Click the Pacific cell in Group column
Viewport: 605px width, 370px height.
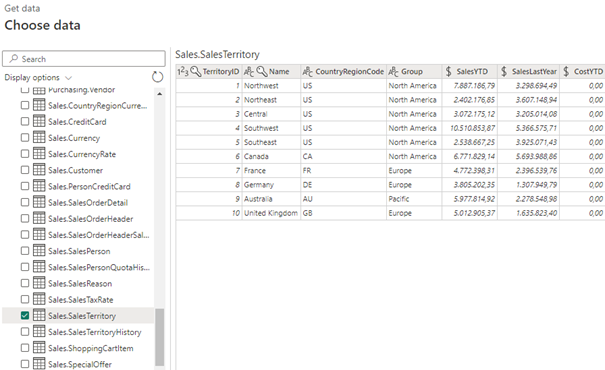[414, 199]
